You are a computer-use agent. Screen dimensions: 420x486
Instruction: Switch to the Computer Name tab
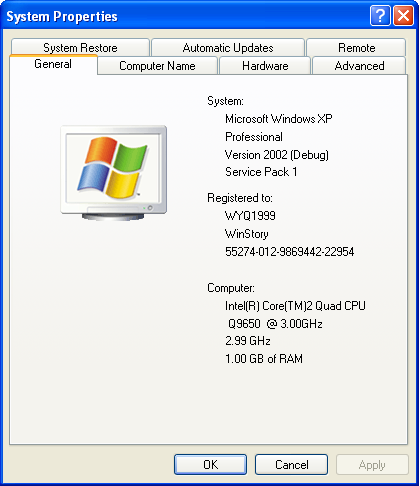coord(157,66)
